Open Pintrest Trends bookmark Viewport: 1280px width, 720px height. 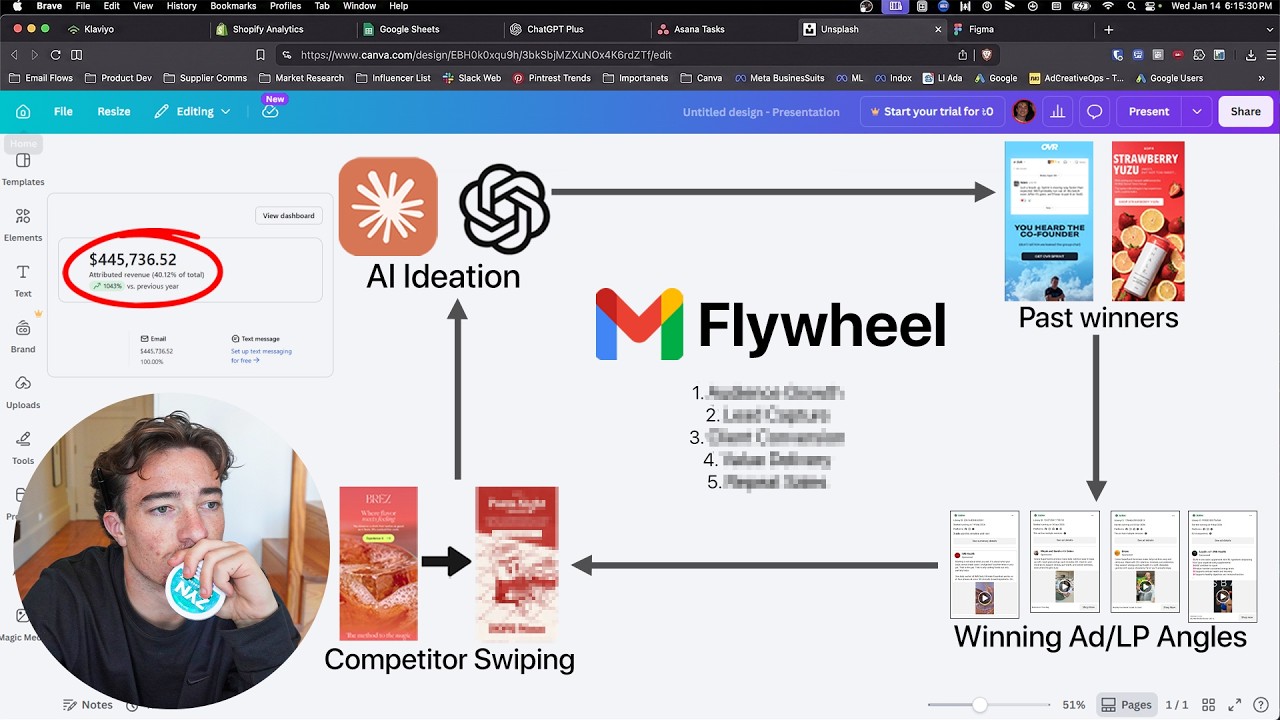point(552,78)
